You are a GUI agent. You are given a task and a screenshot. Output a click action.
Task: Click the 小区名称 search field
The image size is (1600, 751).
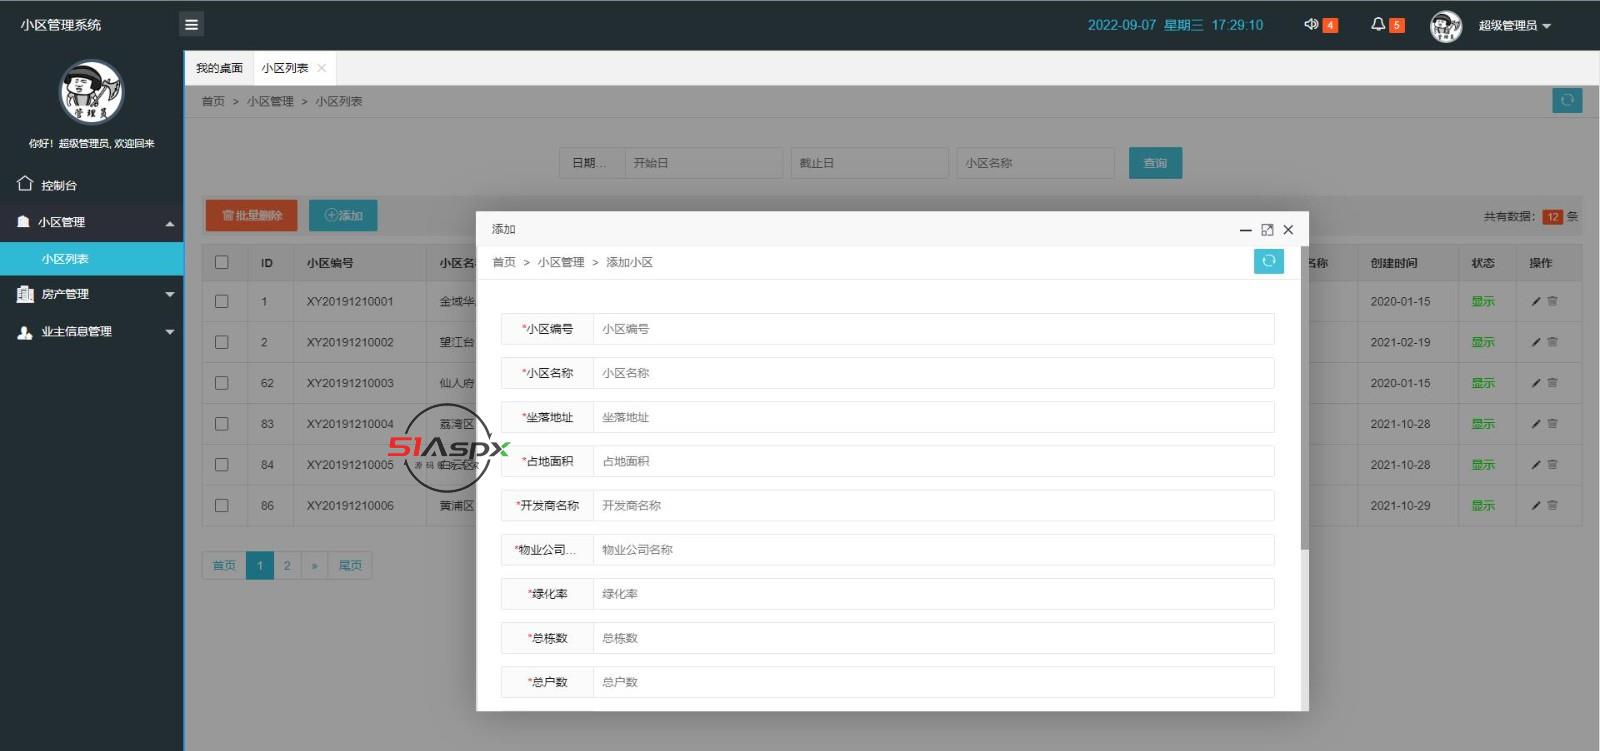pos(1036,163)
